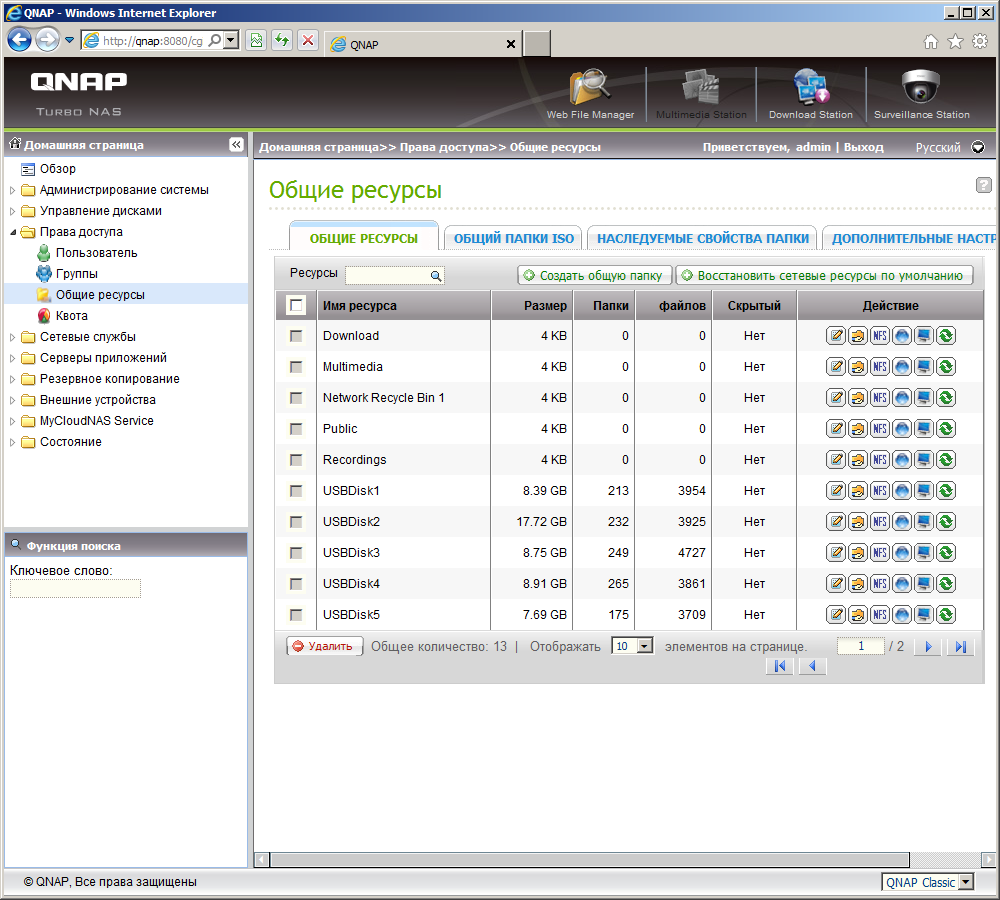Click green refresh icon for USBDisk1
Image resolution: width=1000 pixels, height=900 pixels.
[x=946, y=491]
